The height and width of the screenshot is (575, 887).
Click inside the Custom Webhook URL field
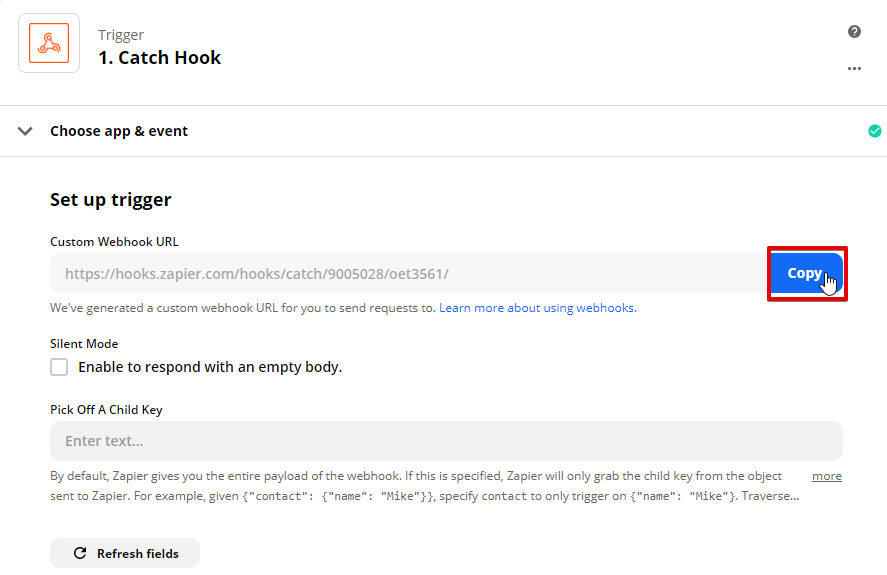(x=408, y=273)
